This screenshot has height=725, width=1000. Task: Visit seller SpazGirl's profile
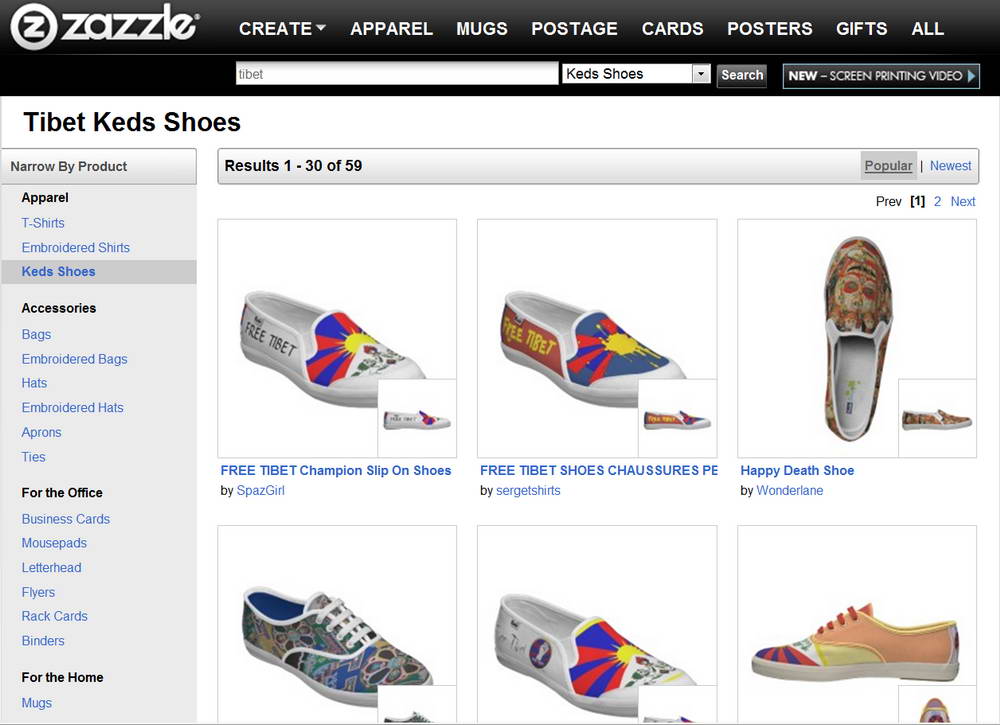click(x=260, y=490)
